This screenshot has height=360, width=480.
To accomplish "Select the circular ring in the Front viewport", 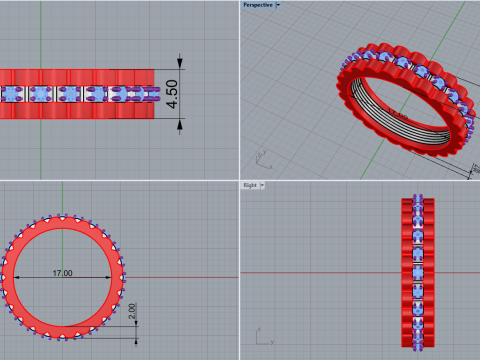I will click(x=63, y=277).
